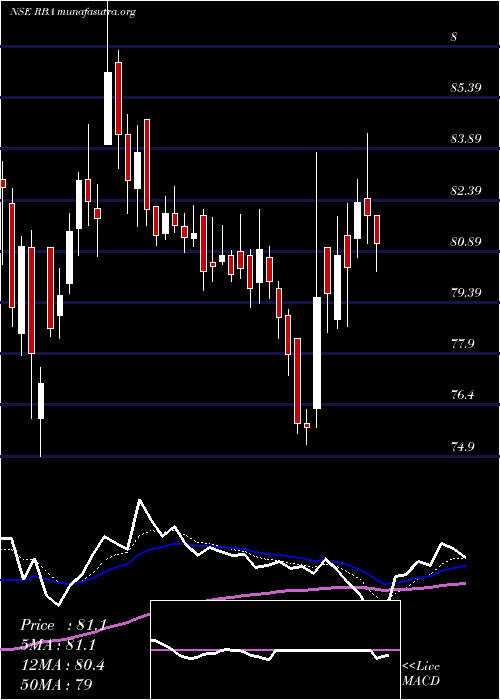Select the 80.89 price level label

[466, 242]
